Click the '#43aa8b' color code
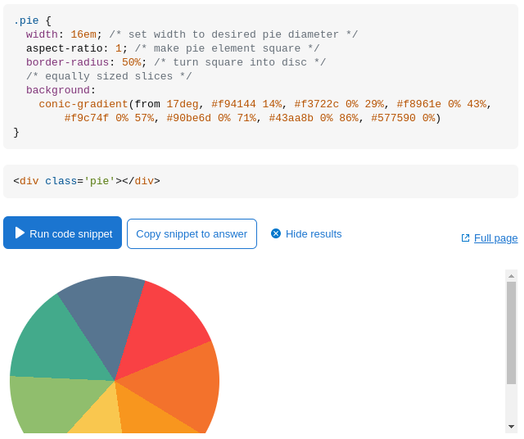Screen dimensions: 524x439 tap(291, 118)
